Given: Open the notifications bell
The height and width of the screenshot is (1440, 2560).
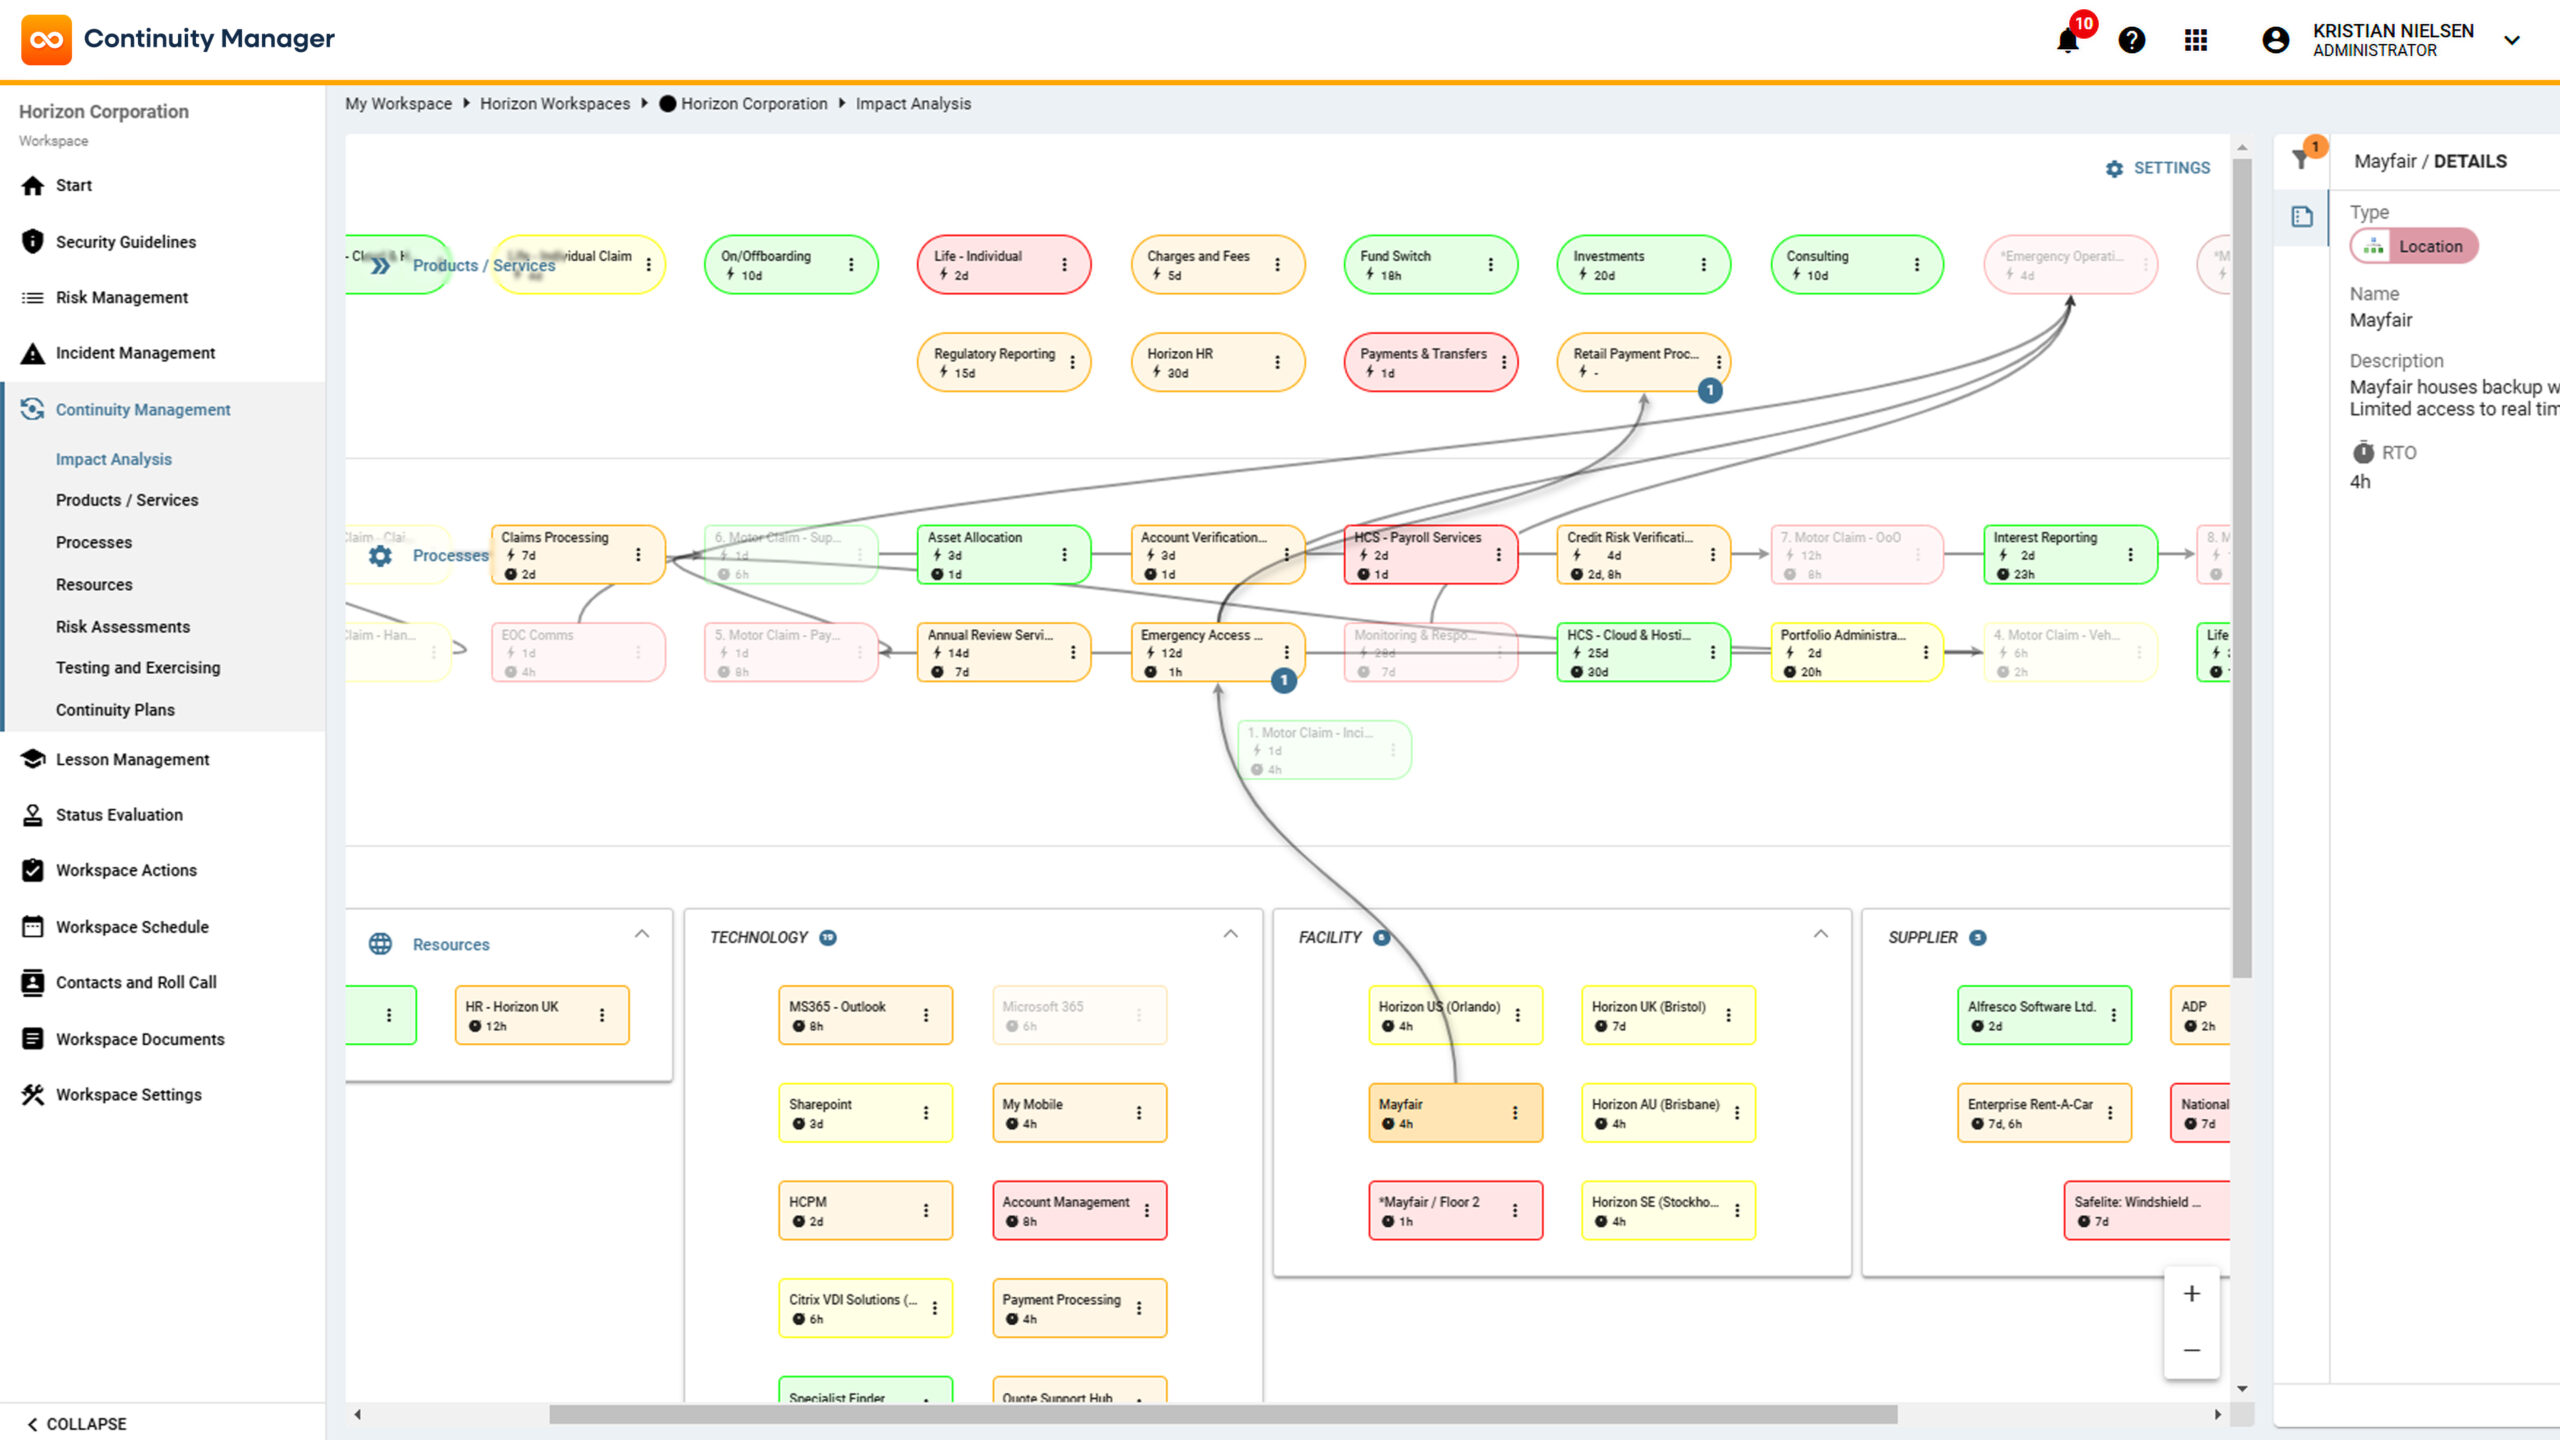Looking at the screenshot, I should pyautogui.click(x=2067, y=40).
